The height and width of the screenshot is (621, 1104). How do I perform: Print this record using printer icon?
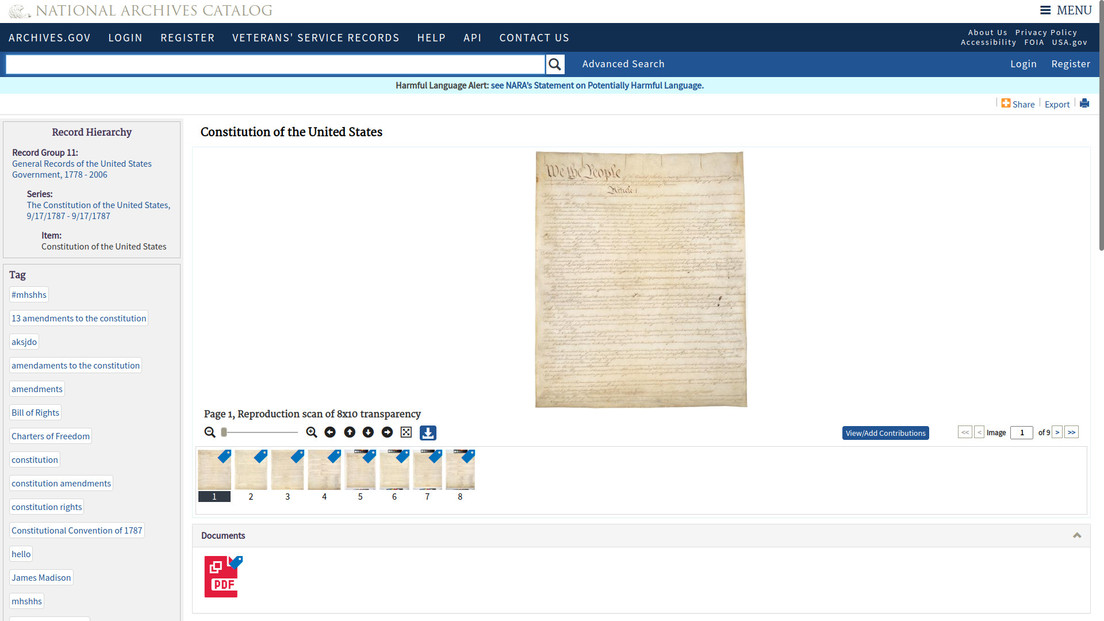click(1084, 104)
